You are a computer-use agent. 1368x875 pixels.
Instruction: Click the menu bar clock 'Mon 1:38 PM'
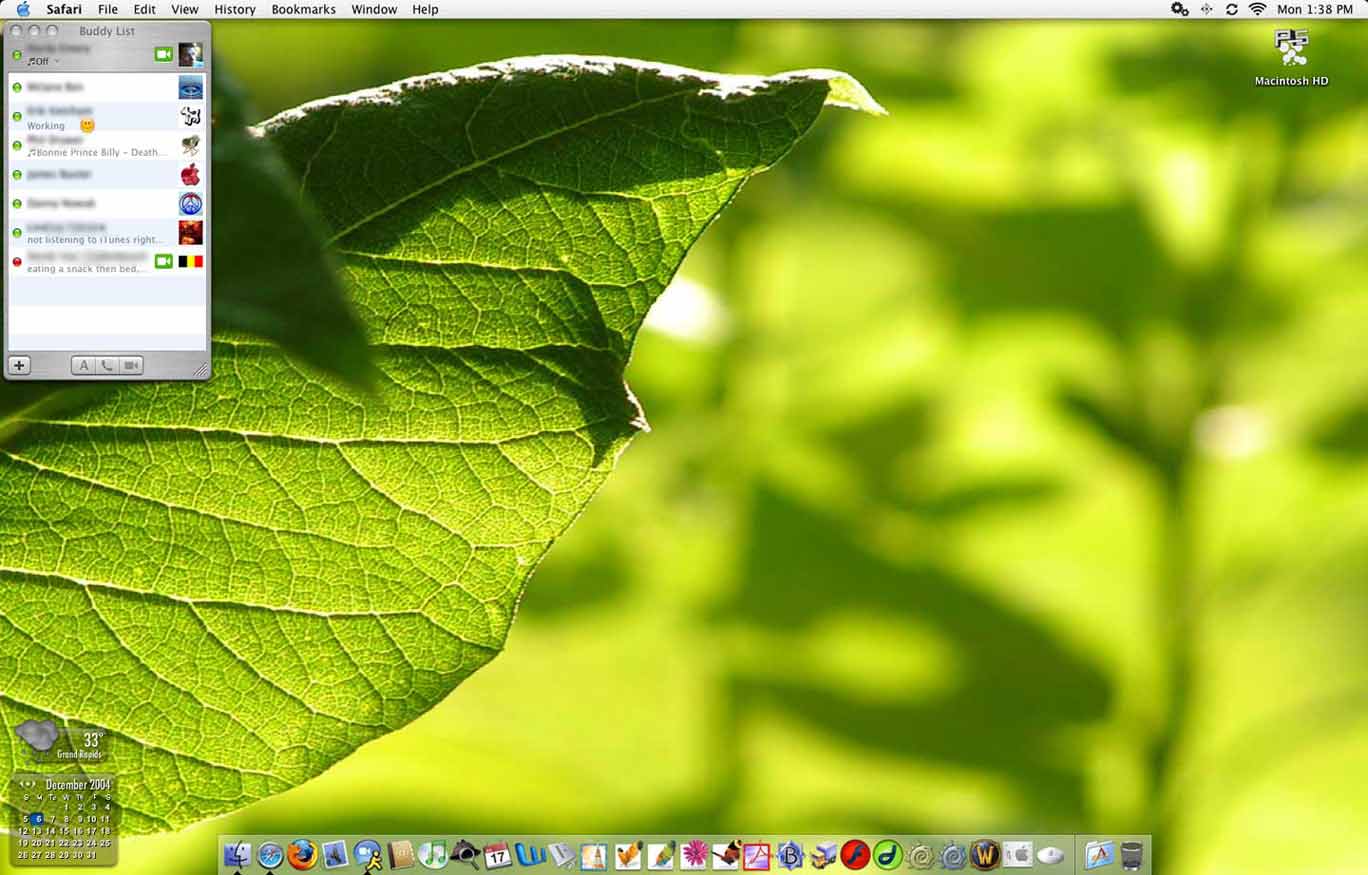[x=1315, y=9]
